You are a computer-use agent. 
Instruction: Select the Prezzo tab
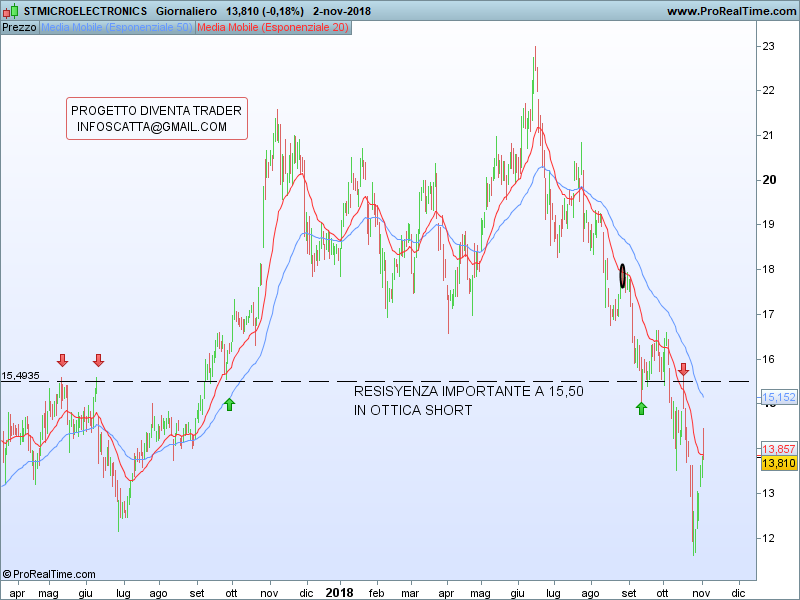tap(19, 27)
